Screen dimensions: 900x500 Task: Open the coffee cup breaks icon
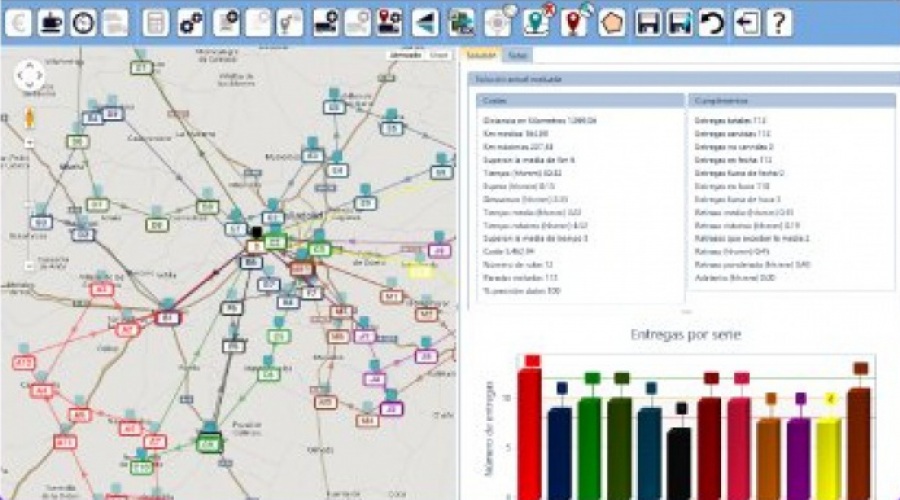51,23
